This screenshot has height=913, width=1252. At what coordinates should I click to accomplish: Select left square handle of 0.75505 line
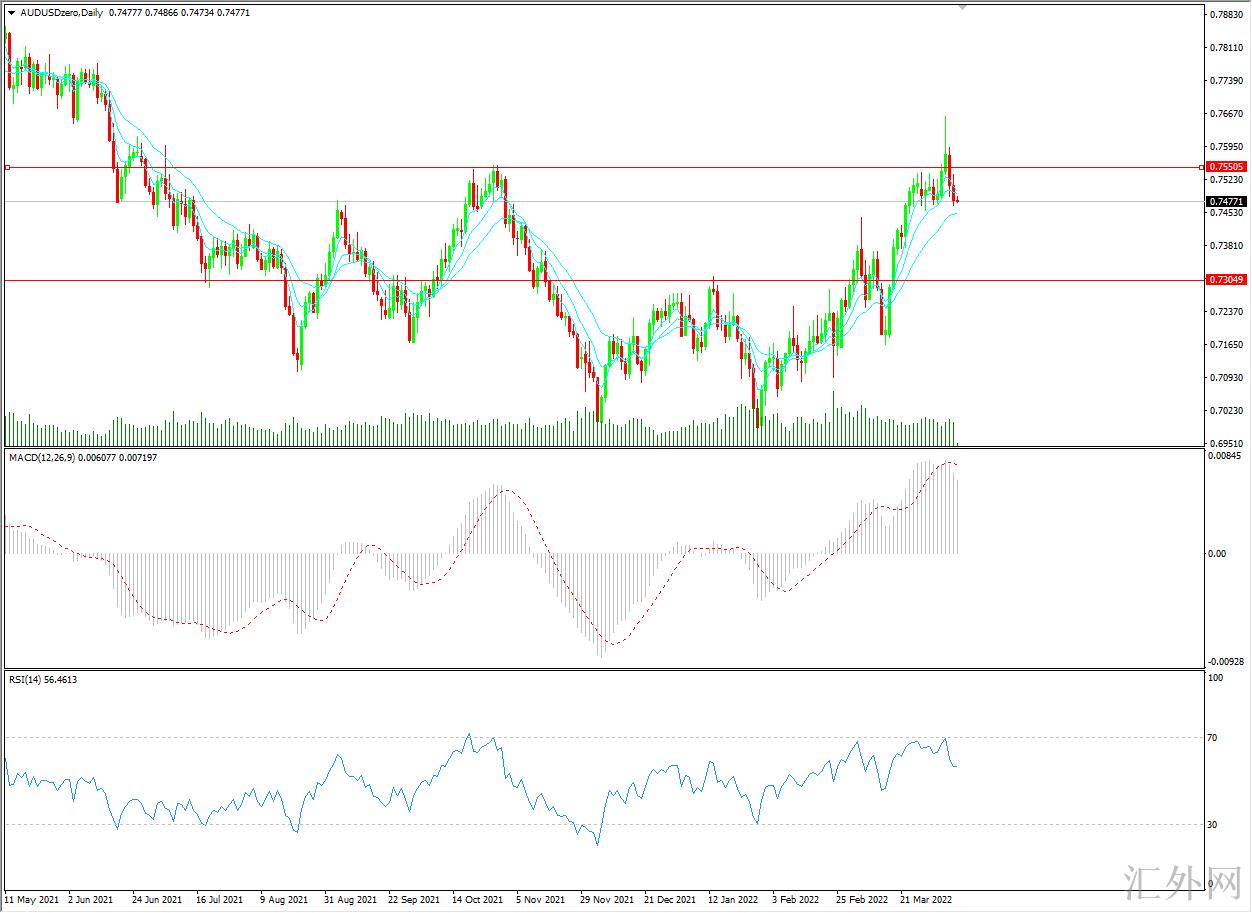click(x=7, y=167)
